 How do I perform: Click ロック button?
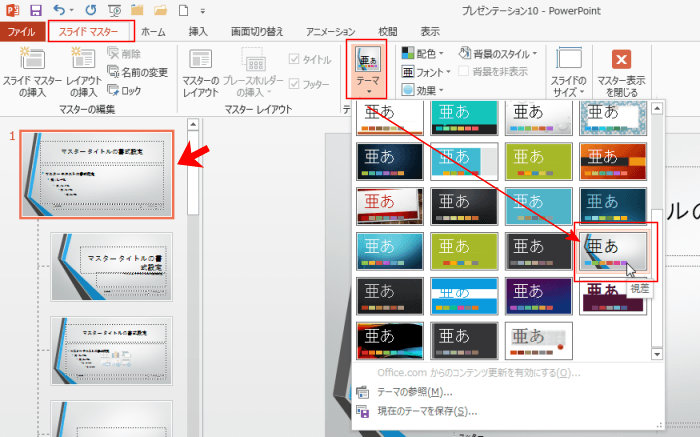125,90
